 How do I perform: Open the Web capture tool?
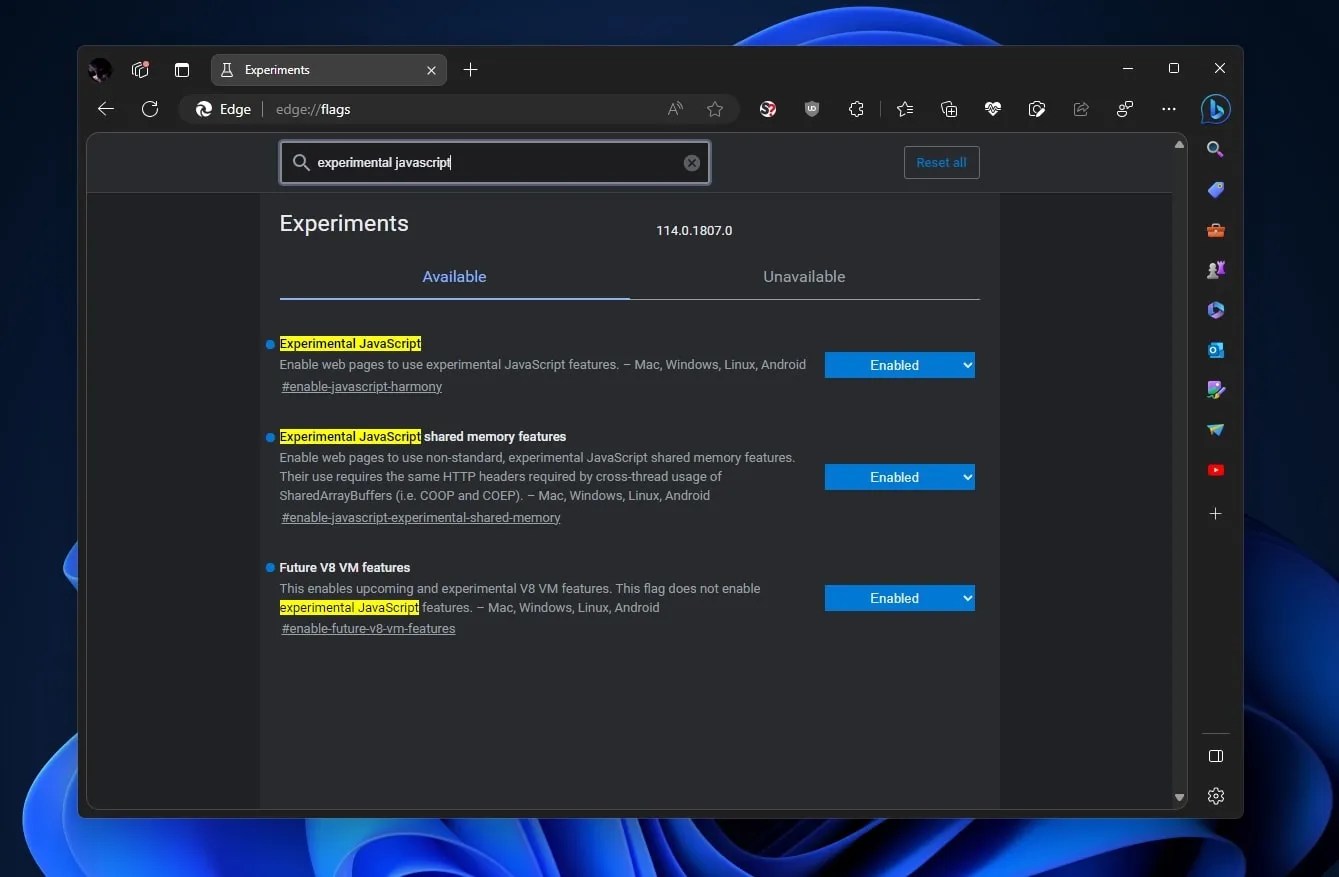(1037, 109)
